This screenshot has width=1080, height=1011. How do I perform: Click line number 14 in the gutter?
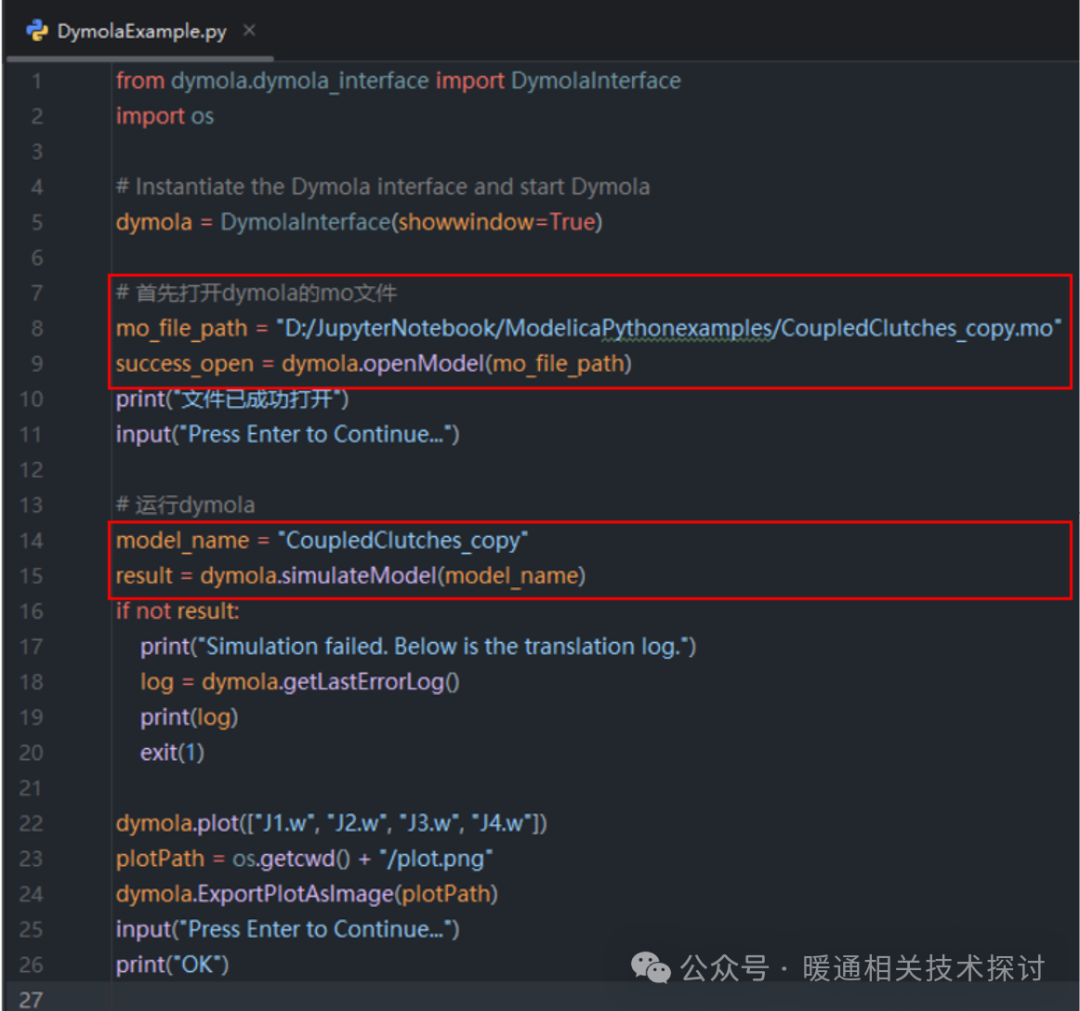pyautogui.click(x=31, y=541)
